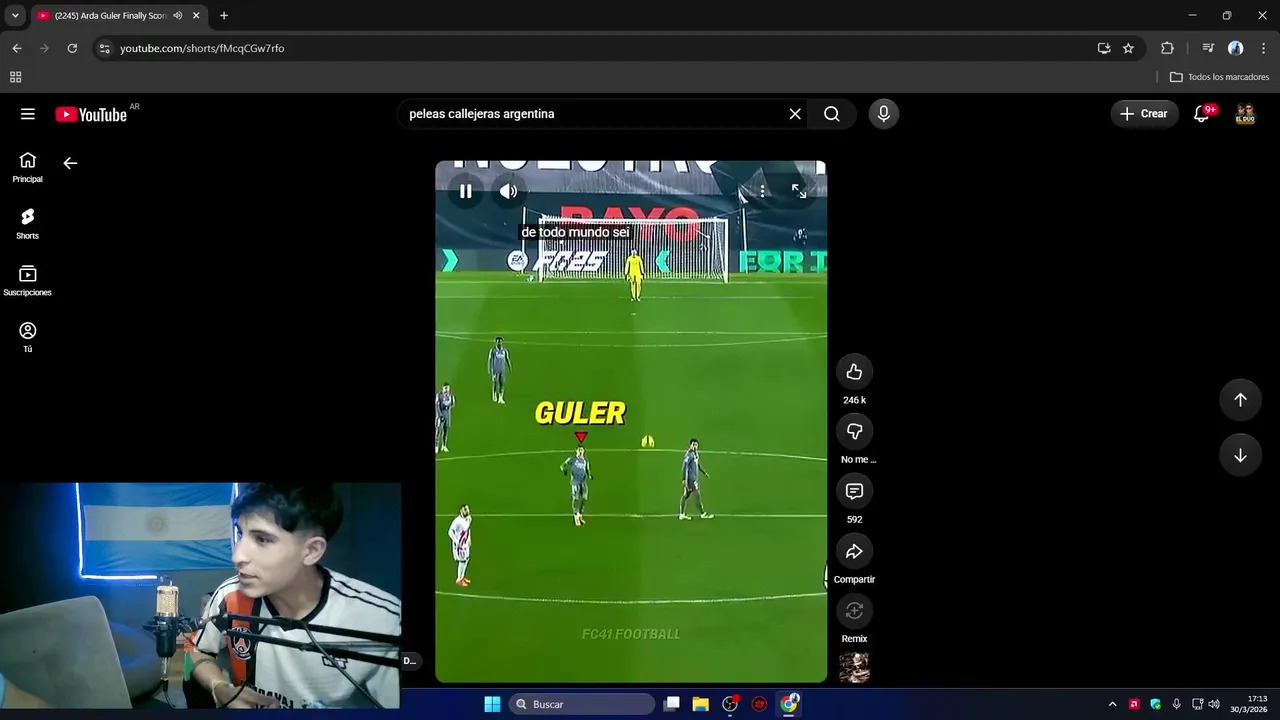Bookmark this page with star
1280x720 pixels.
[x=1128, y=48]
